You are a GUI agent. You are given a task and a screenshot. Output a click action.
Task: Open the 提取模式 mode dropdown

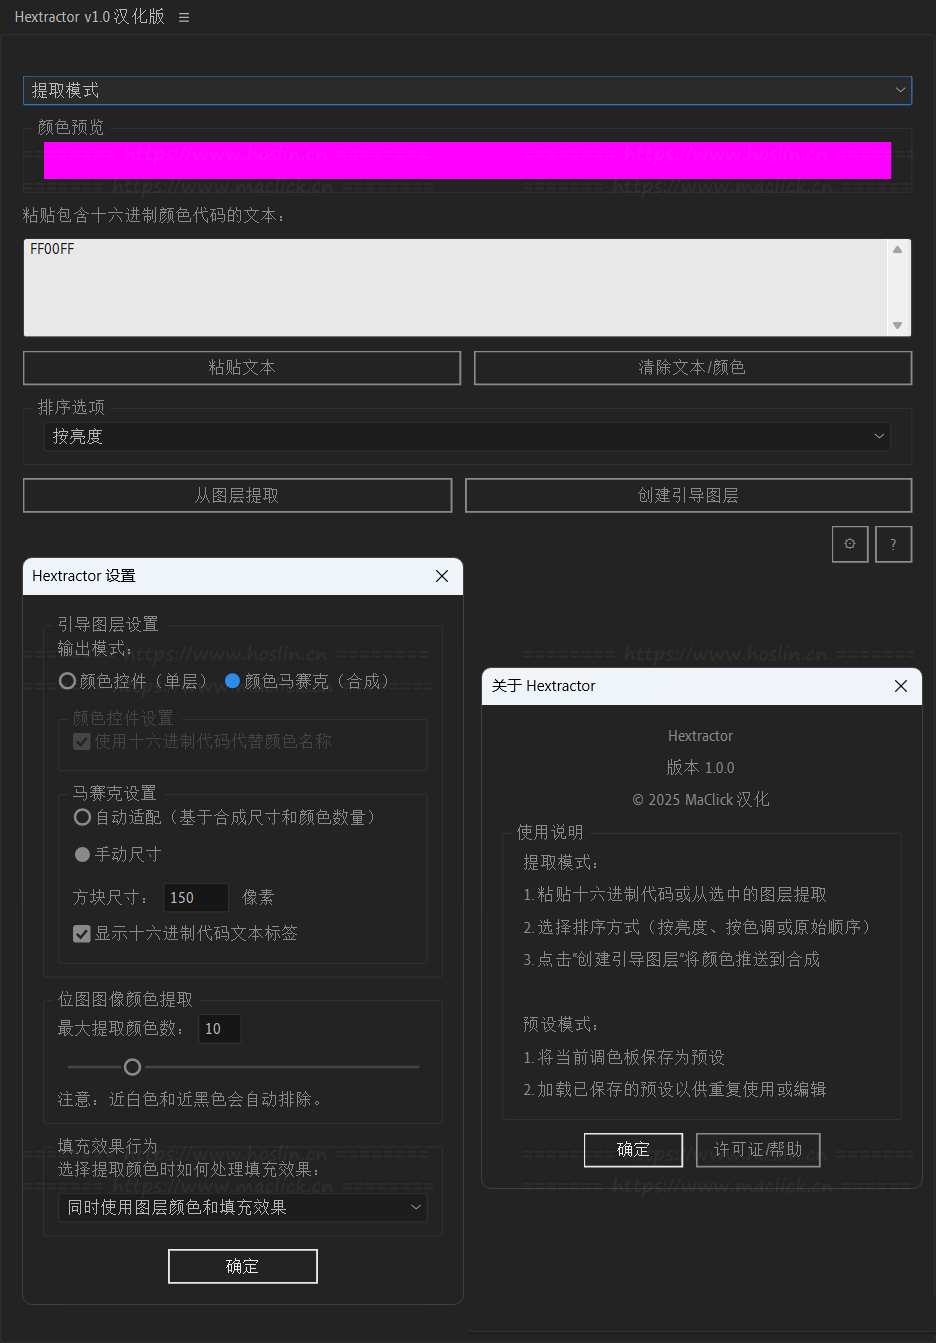tap(467, 90)
